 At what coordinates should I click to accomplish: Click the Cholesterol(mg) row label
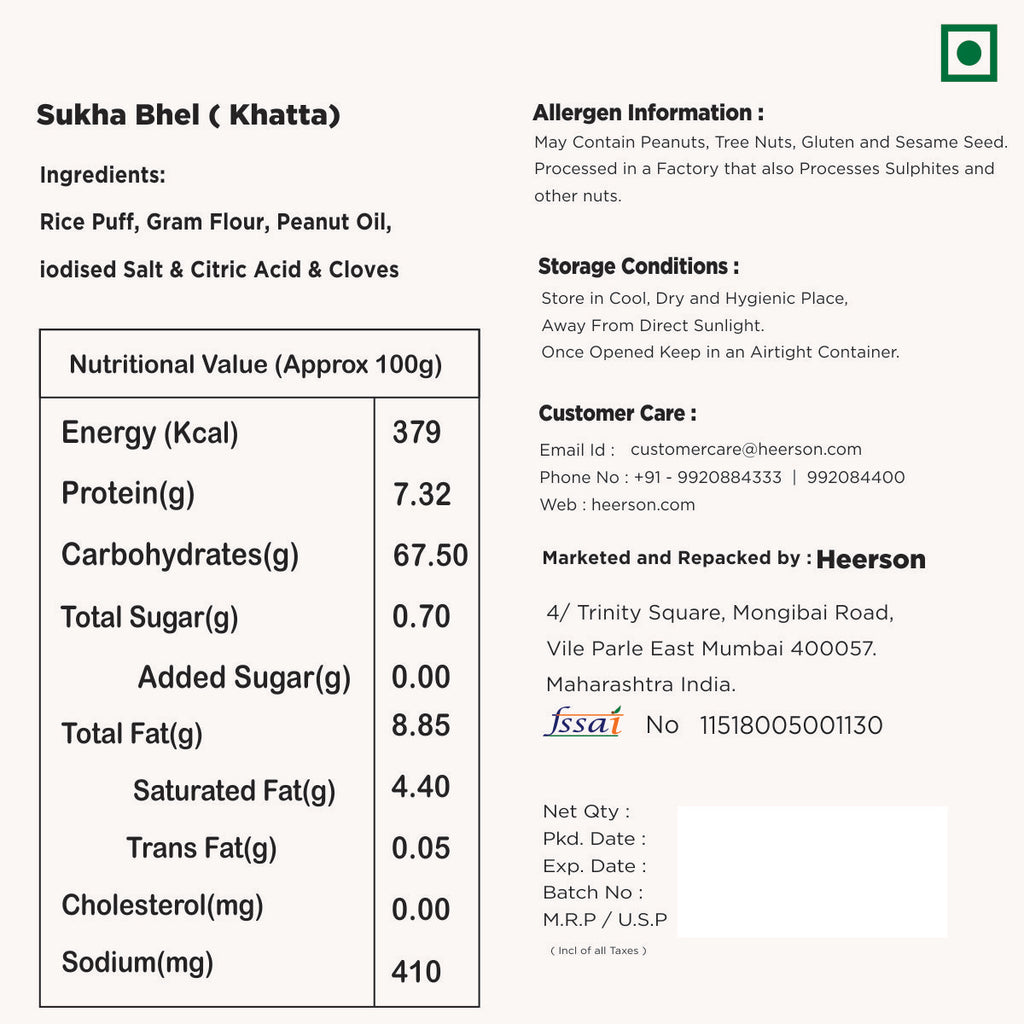tap(162, 906)
